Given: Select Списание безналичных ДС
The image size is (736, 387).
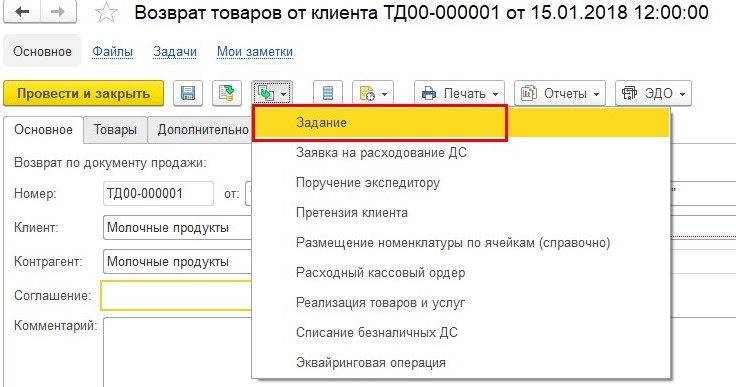Looking at the screenshot, I should tap(460, 333).
